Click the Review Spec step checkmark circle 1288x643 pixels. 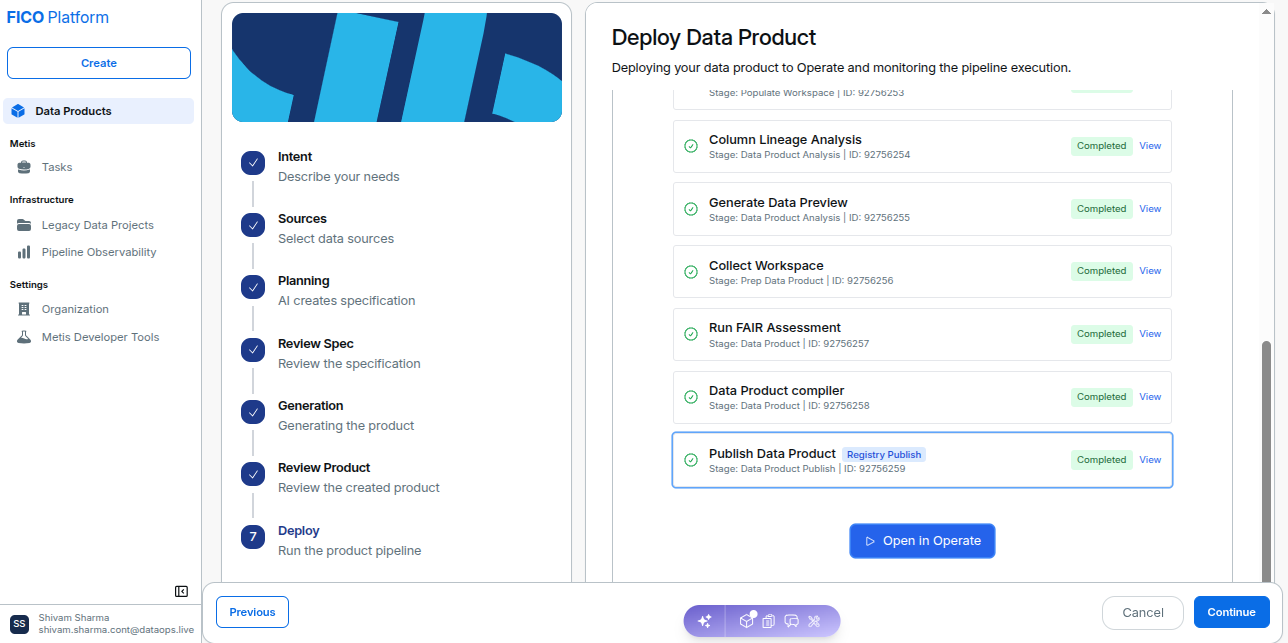(253, 350)
